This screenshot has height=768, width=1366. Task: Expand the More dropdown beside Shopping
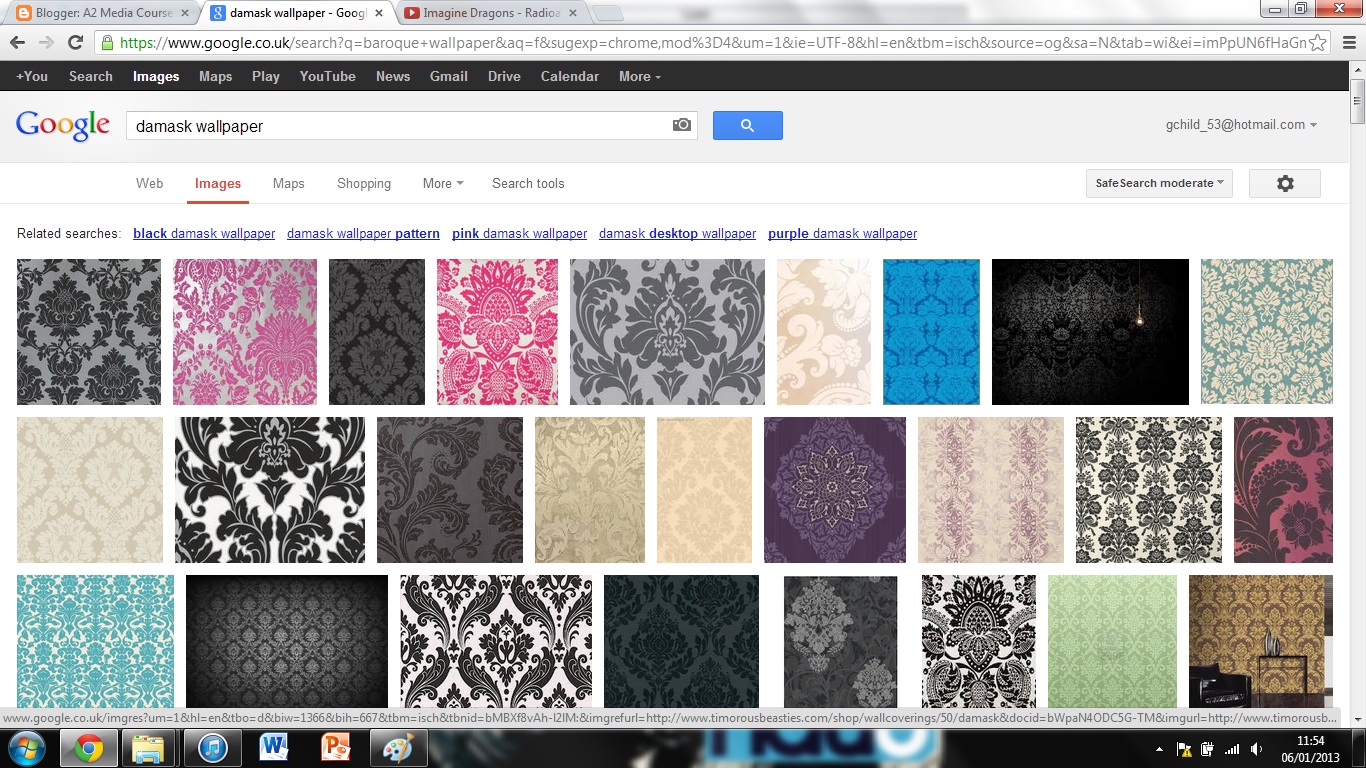pyautogui.click(x=443, y=183)
